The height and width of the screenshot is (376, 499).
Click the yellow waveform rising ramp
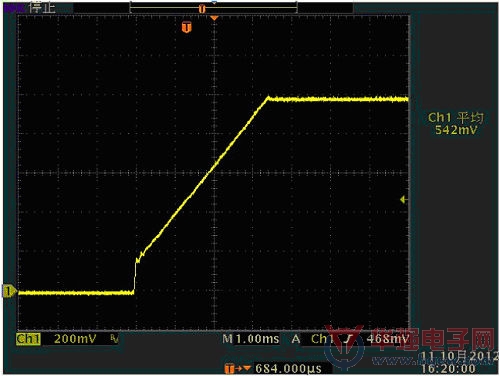[205, 177]
